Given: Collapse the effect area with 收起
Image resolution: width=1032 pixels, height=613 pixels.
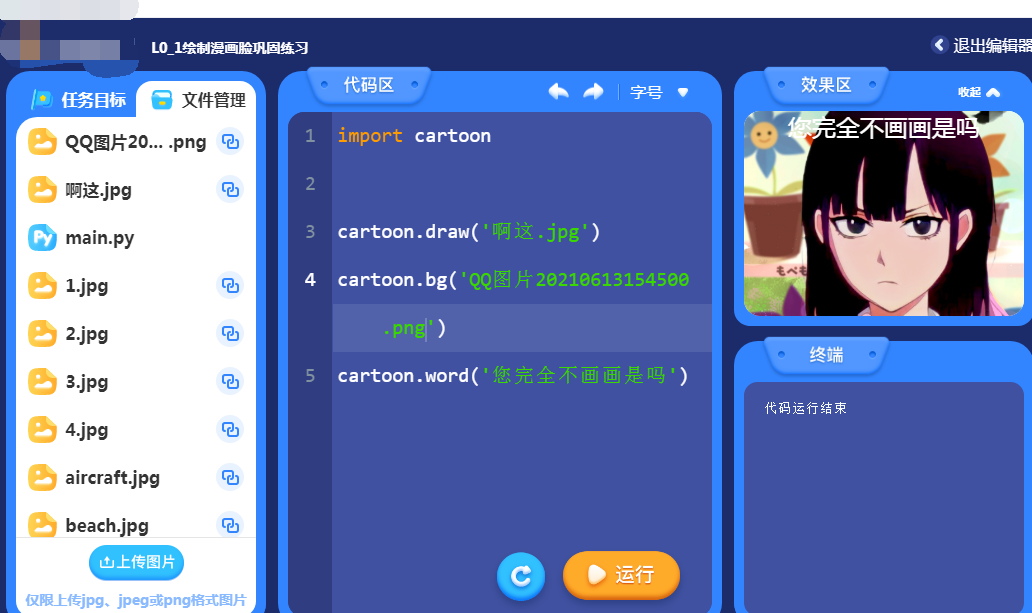Looking at the screenshot, I should pos(979,92).
